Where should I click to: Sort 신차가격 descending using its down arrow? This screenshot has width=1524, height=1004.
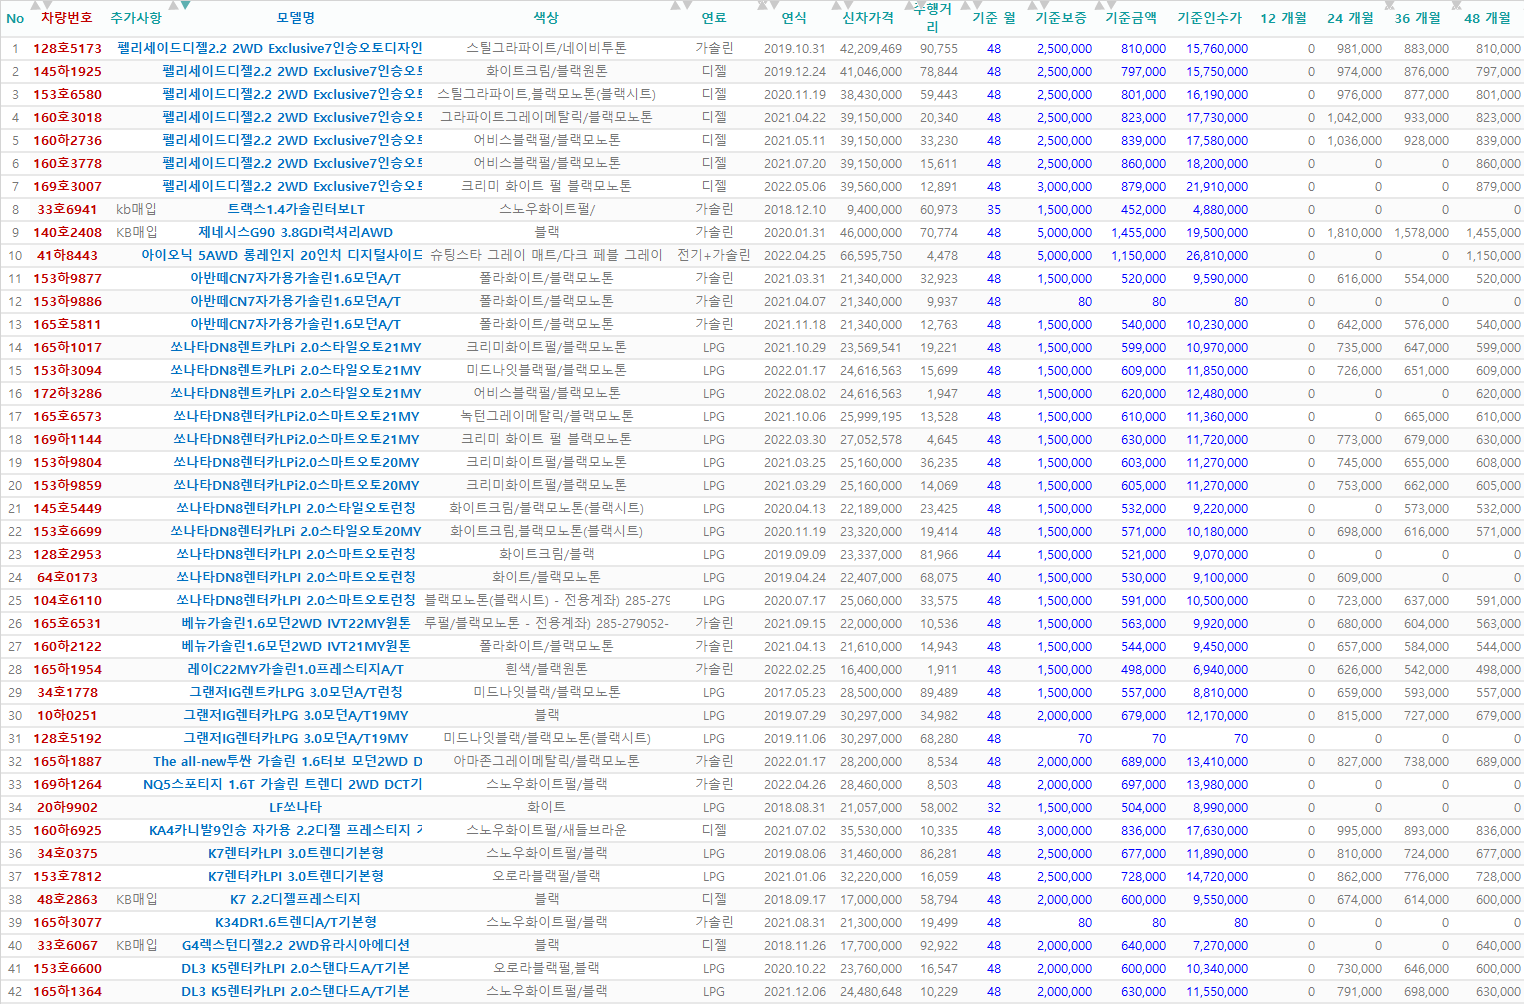[848, 6]
